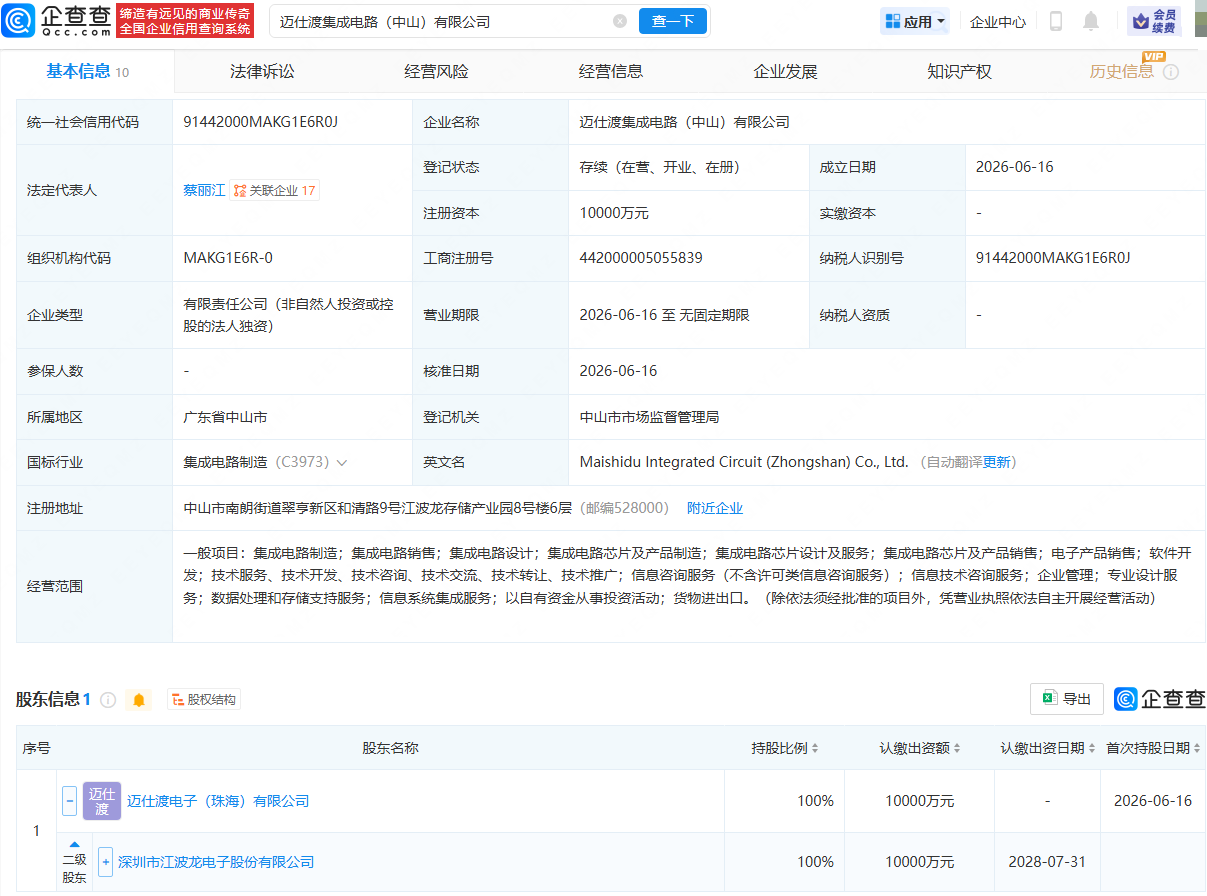
Task: Select organization code MAKG1E6R-0
Action: 228,258
